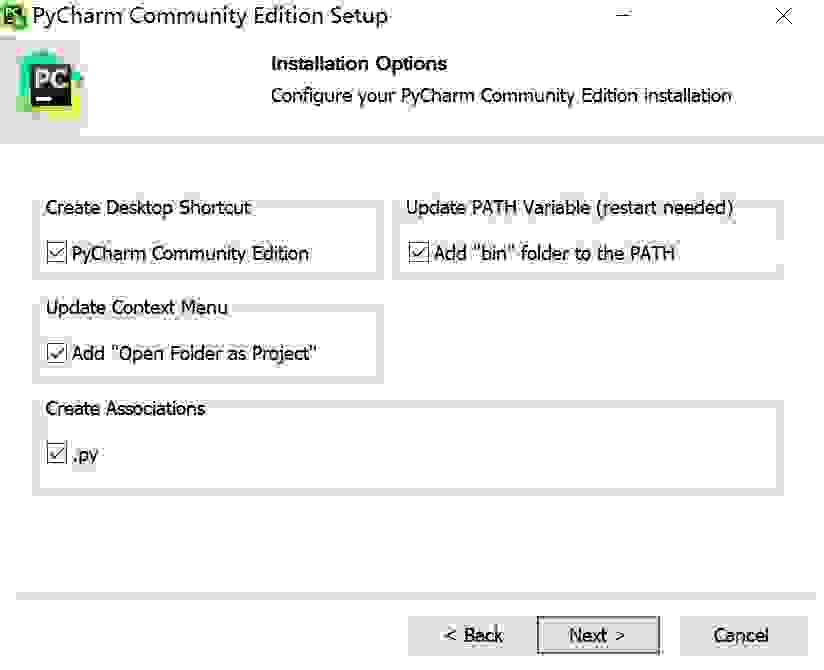Go back with the Back button
The height and width of the screenshot is (670, 824).
click(472, 636)
